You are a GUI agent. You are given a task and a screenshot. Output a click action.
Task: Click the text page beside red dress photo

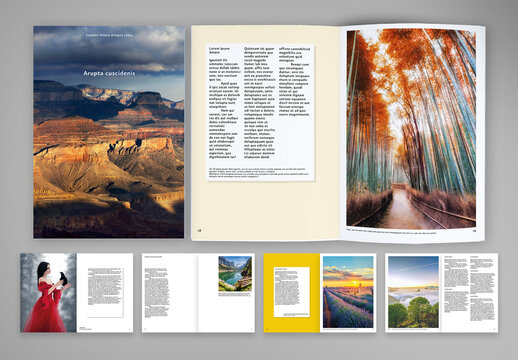coord(105,293)
